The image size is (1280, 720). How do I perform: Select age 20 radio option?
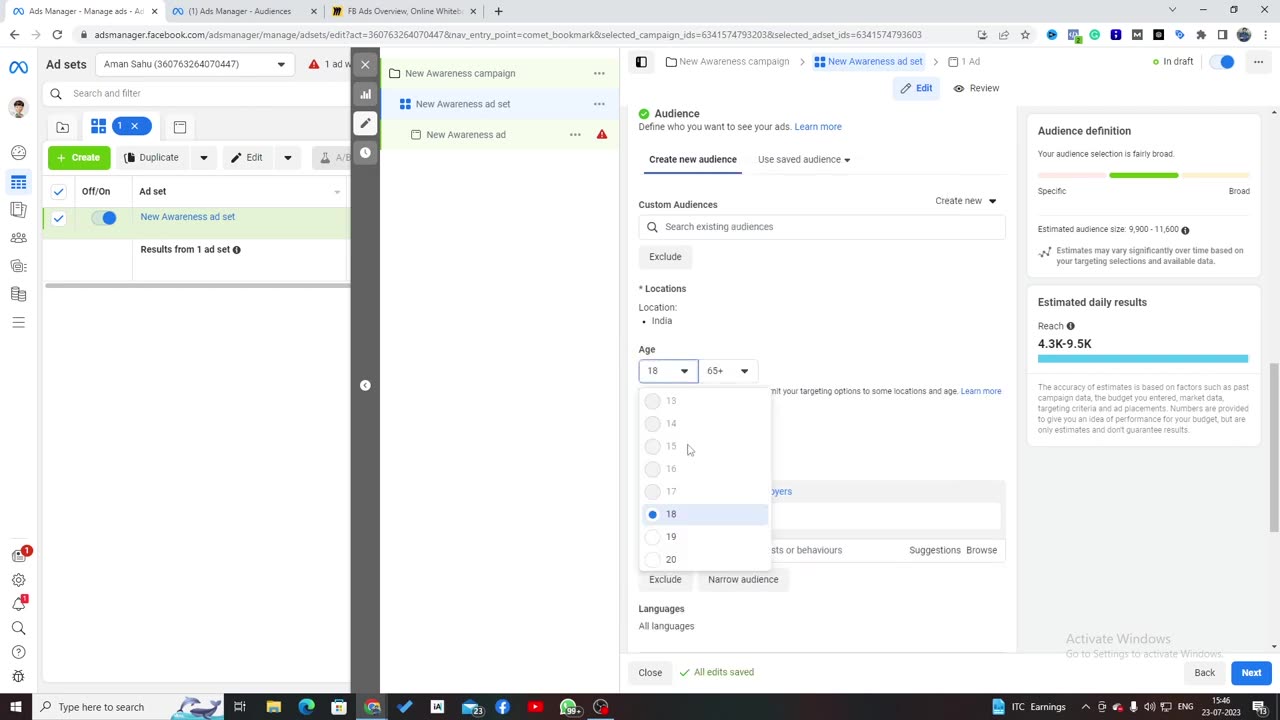tap(653, 560)
